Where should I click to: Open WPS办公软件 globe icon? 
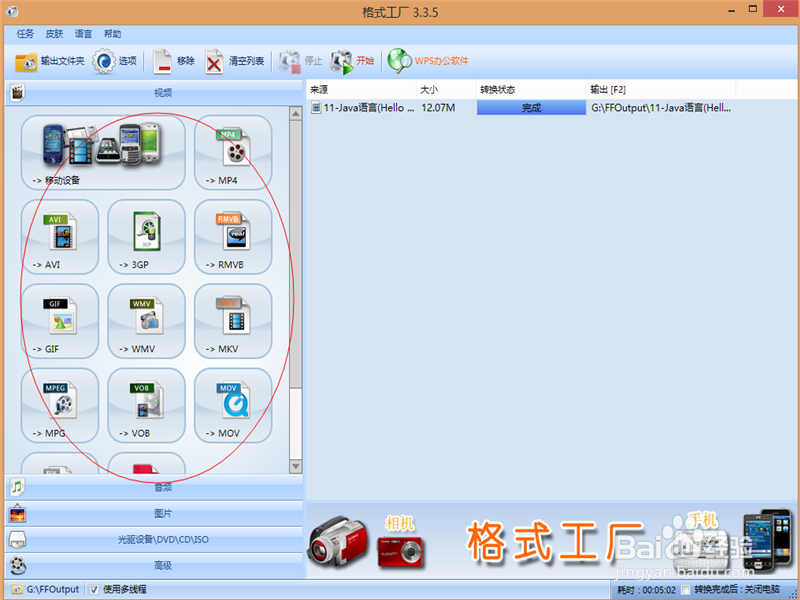point(399,61)
